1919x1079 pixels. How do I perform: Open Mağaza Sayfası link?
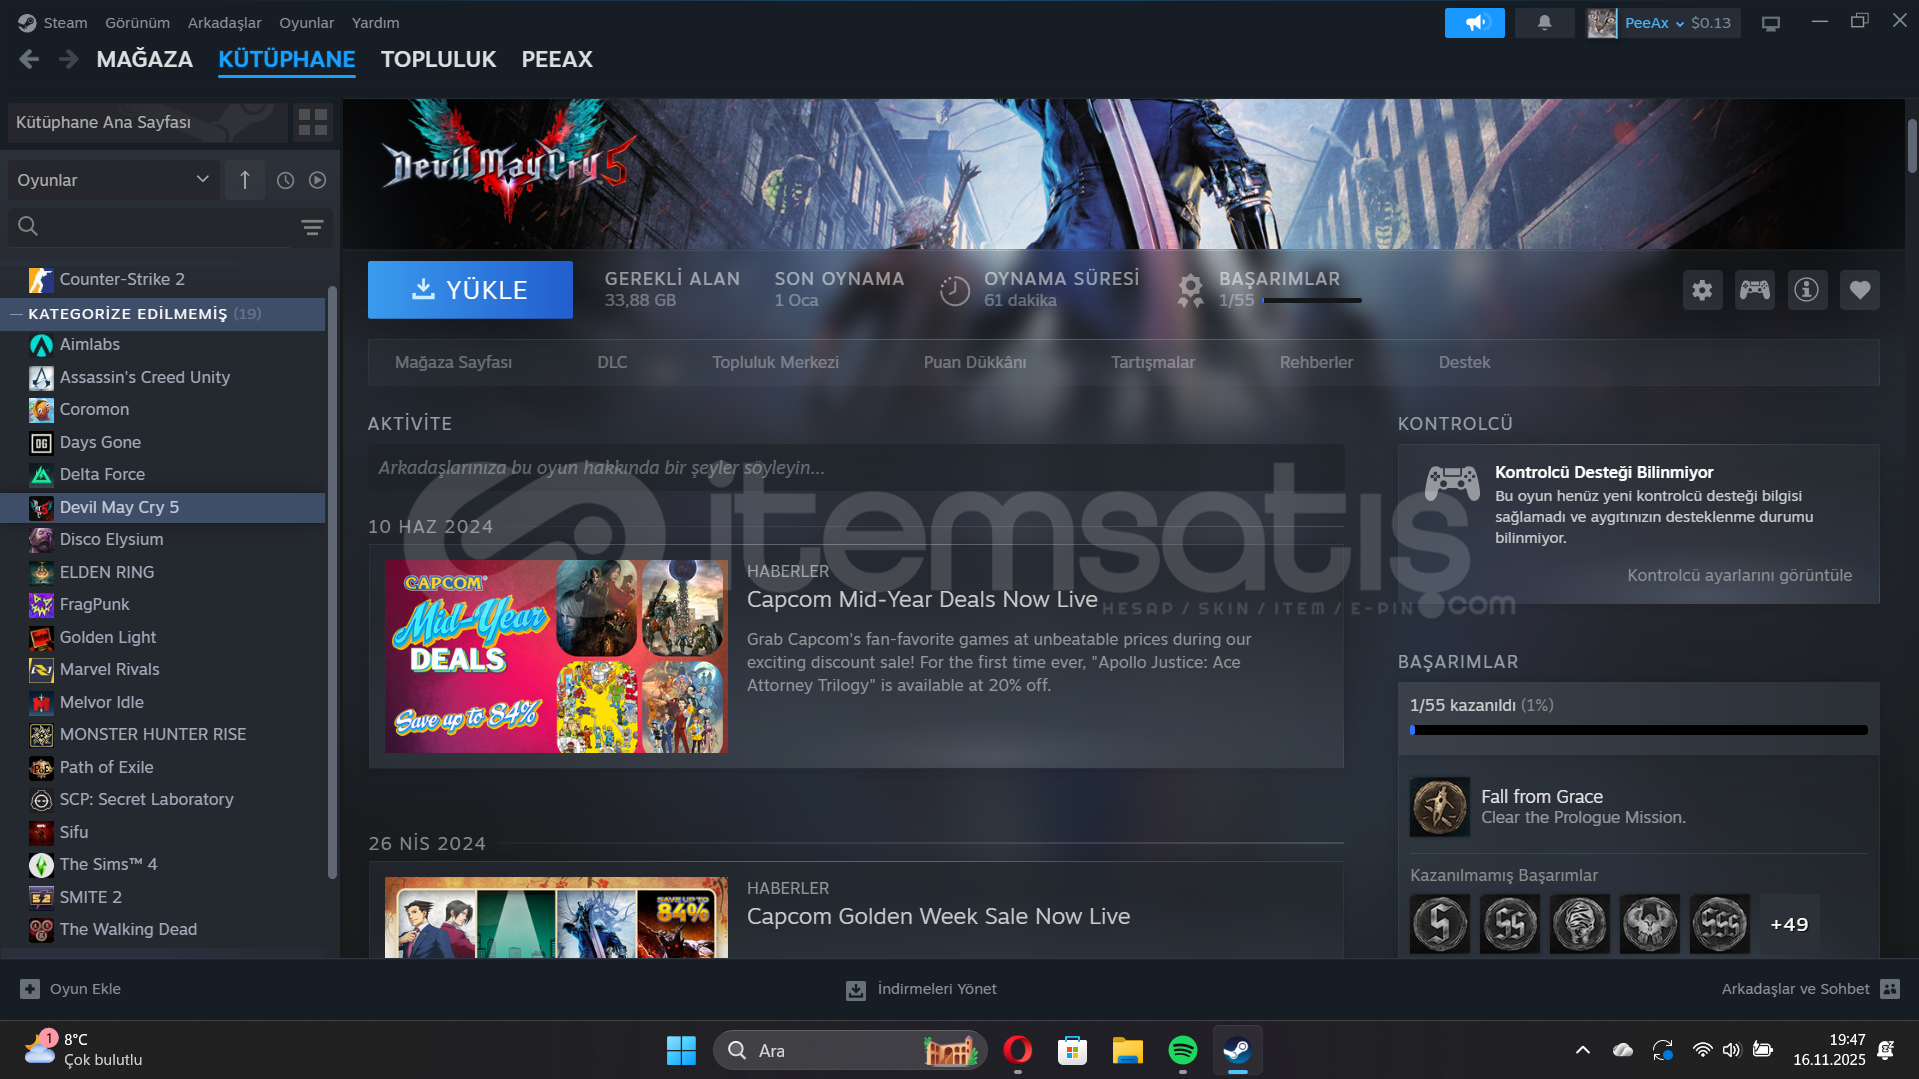(x=453, y=362)
